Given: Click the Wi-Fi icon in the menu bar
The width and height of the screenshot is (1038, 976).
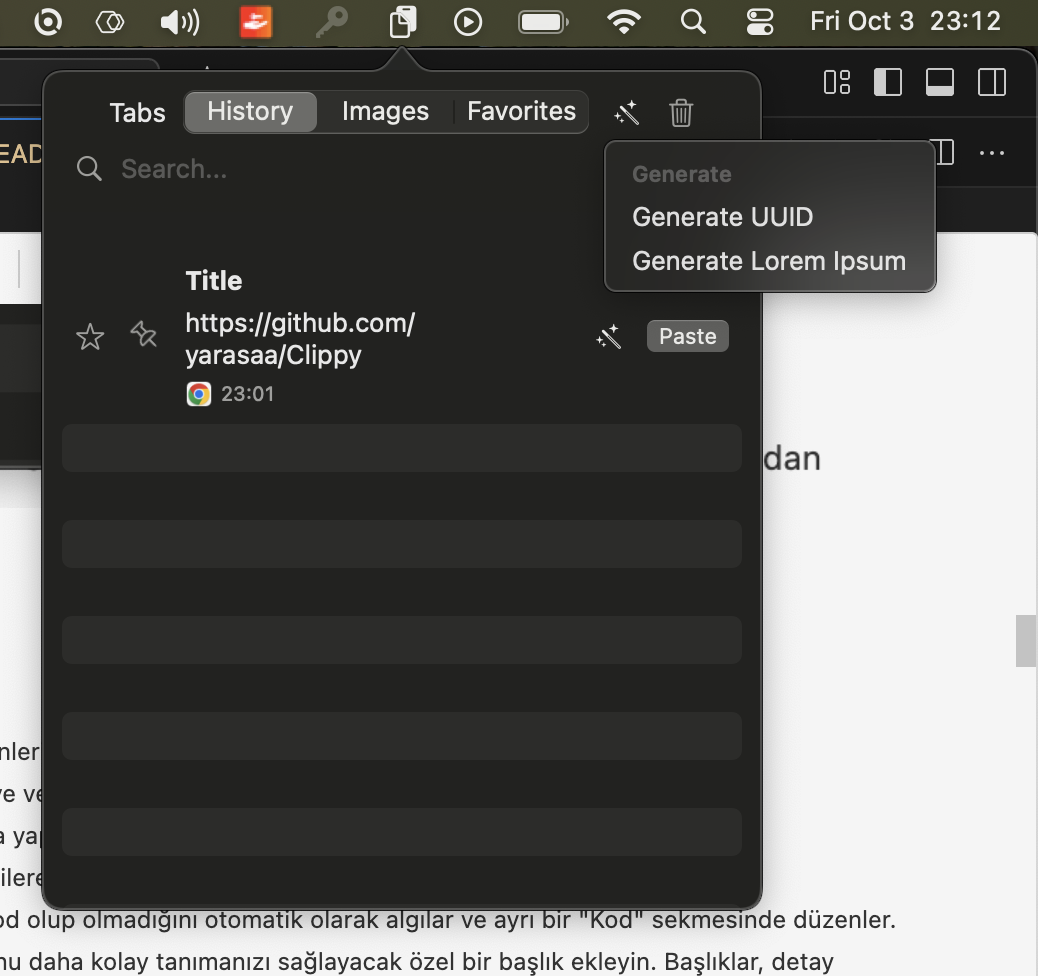Looking at the screenshot, I should [624, 20].
